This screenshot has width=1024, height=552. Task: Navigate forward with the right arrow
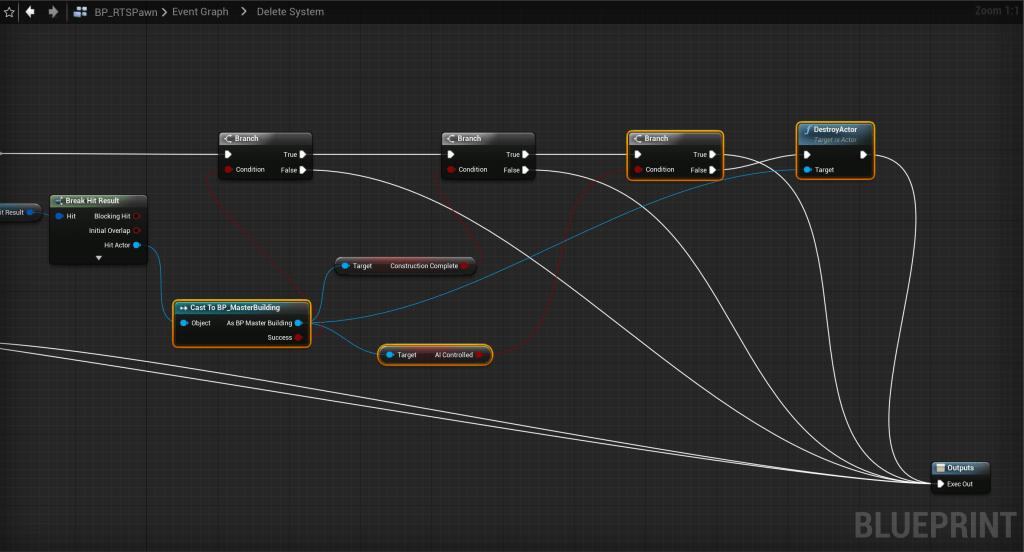[x=53, y=12]
